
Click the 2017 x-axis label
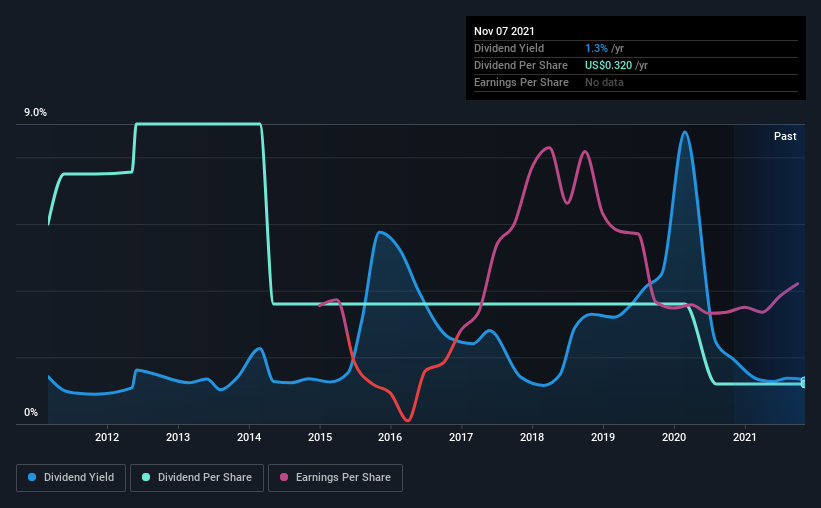pyautogui.click(x=461, y=437)
